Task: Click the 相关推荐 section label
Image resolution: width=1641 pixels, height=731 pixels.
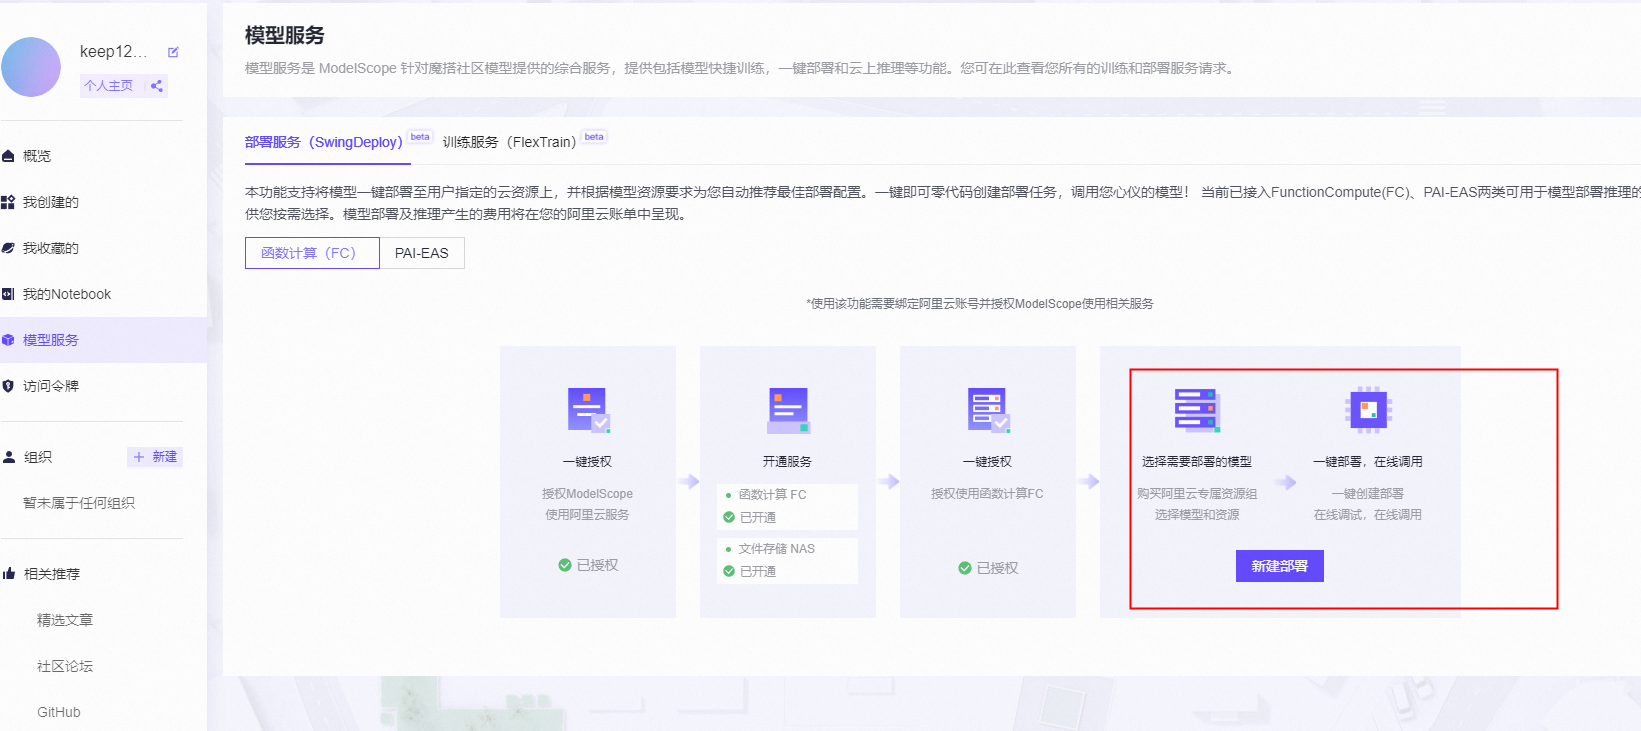Action: 52,574
